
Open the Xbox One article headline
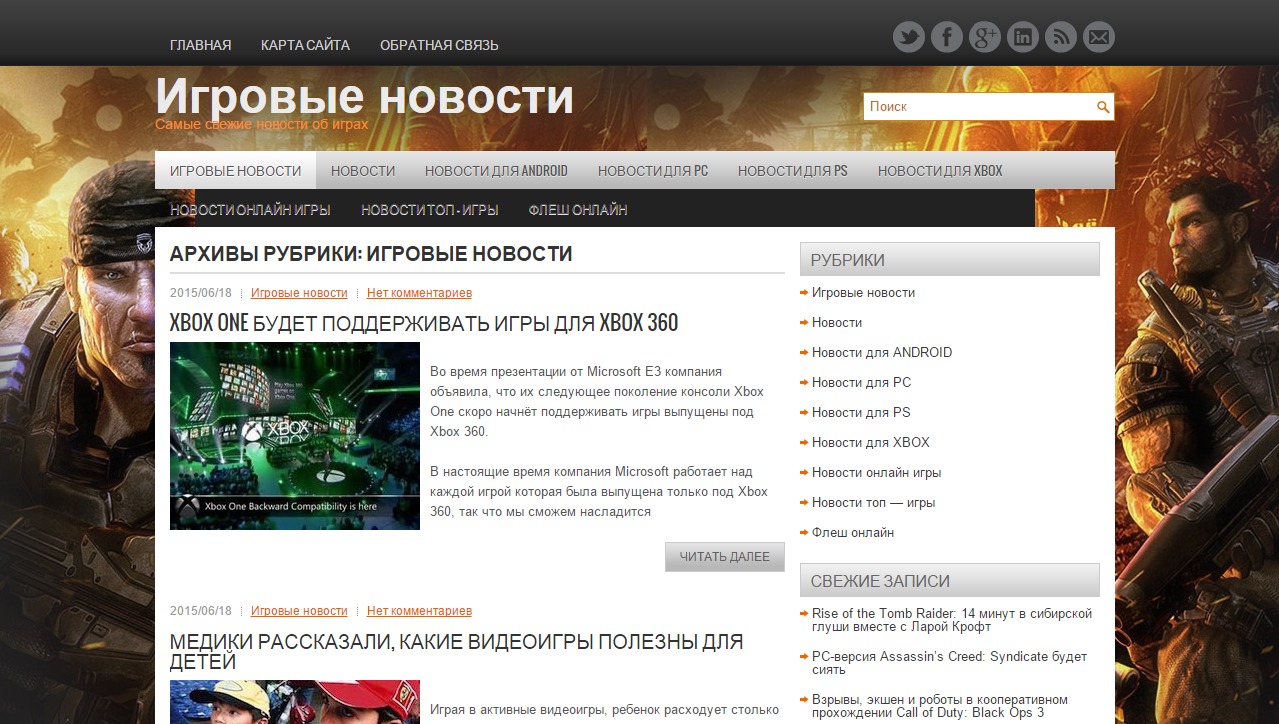click(x=424, y=323)
